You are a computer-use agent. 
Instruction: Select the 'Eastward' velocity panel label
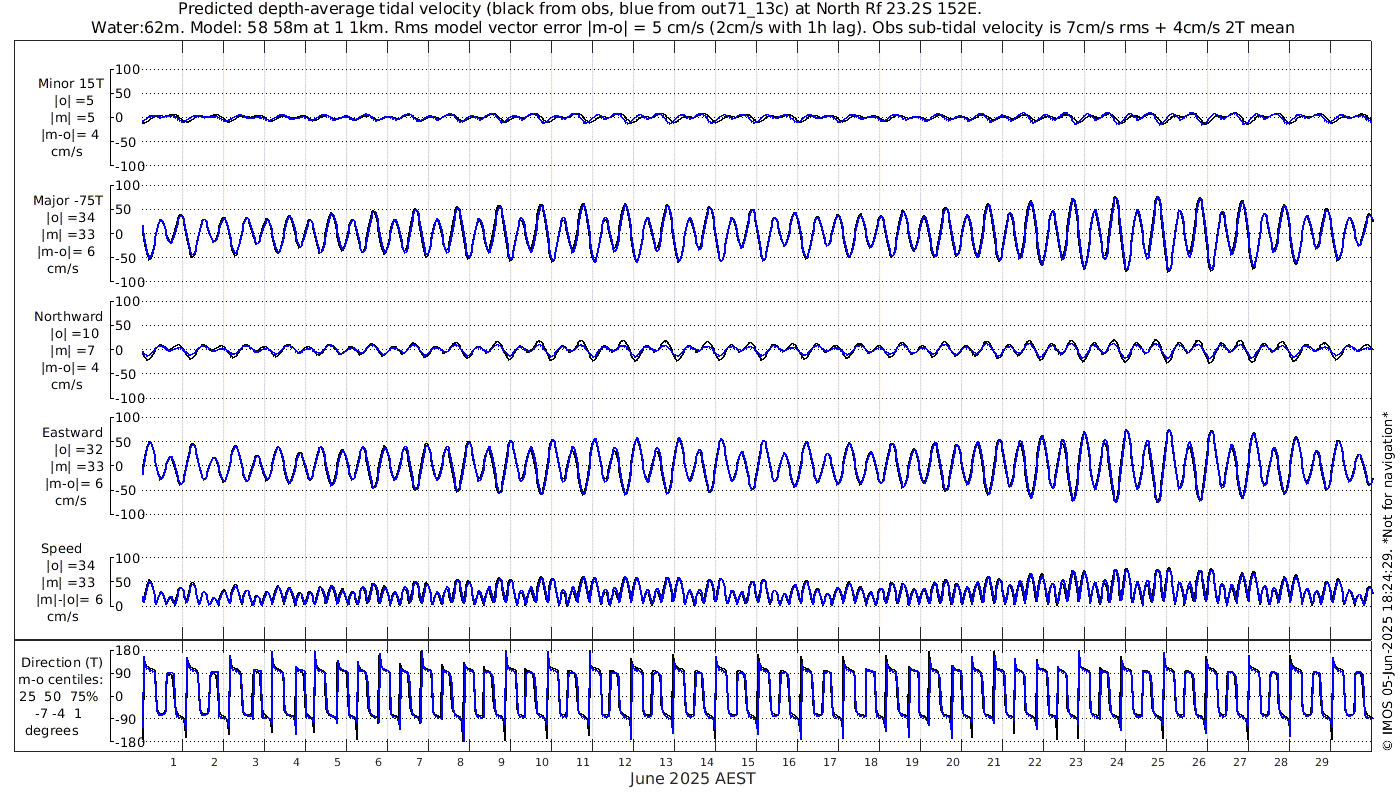[x=72, y=433]
